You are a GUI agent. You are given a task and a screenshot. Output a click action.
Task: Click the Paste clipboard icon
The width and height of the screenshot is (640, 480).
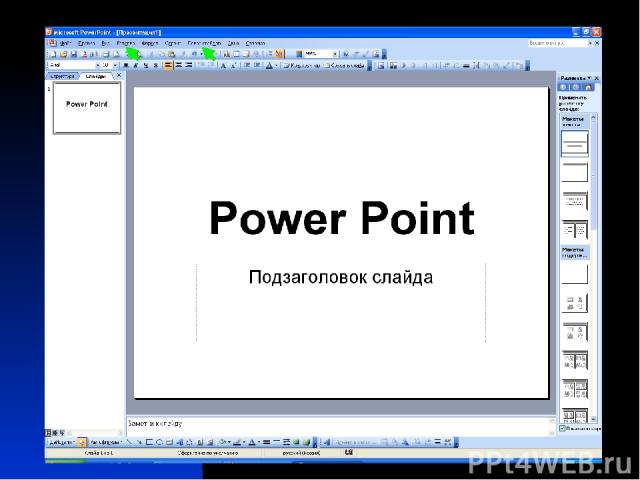point(172,54)
